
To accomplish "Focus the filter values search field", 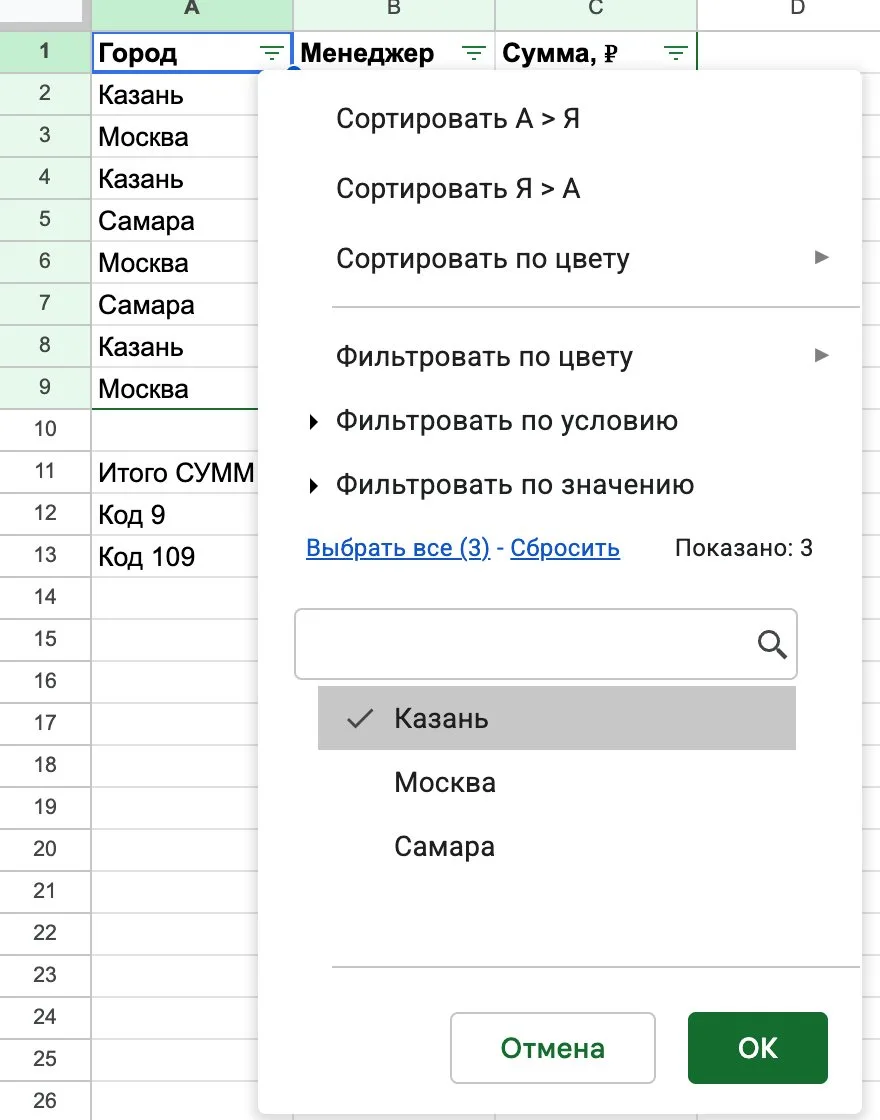I will click(x=546, y=644).
